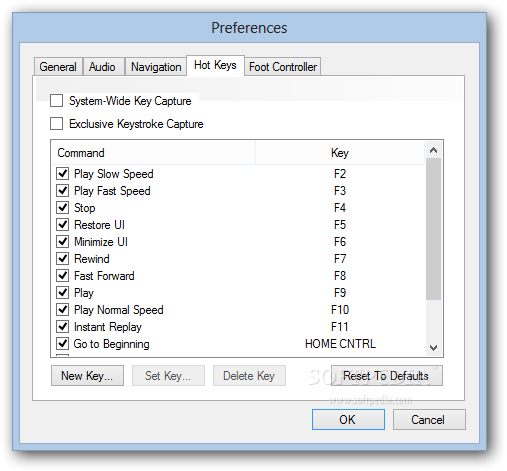The width and height of the screenshot is (507, 471).
Task: Disable the Rewind hotkey checkbox
Action: click(x=63, y=259)
